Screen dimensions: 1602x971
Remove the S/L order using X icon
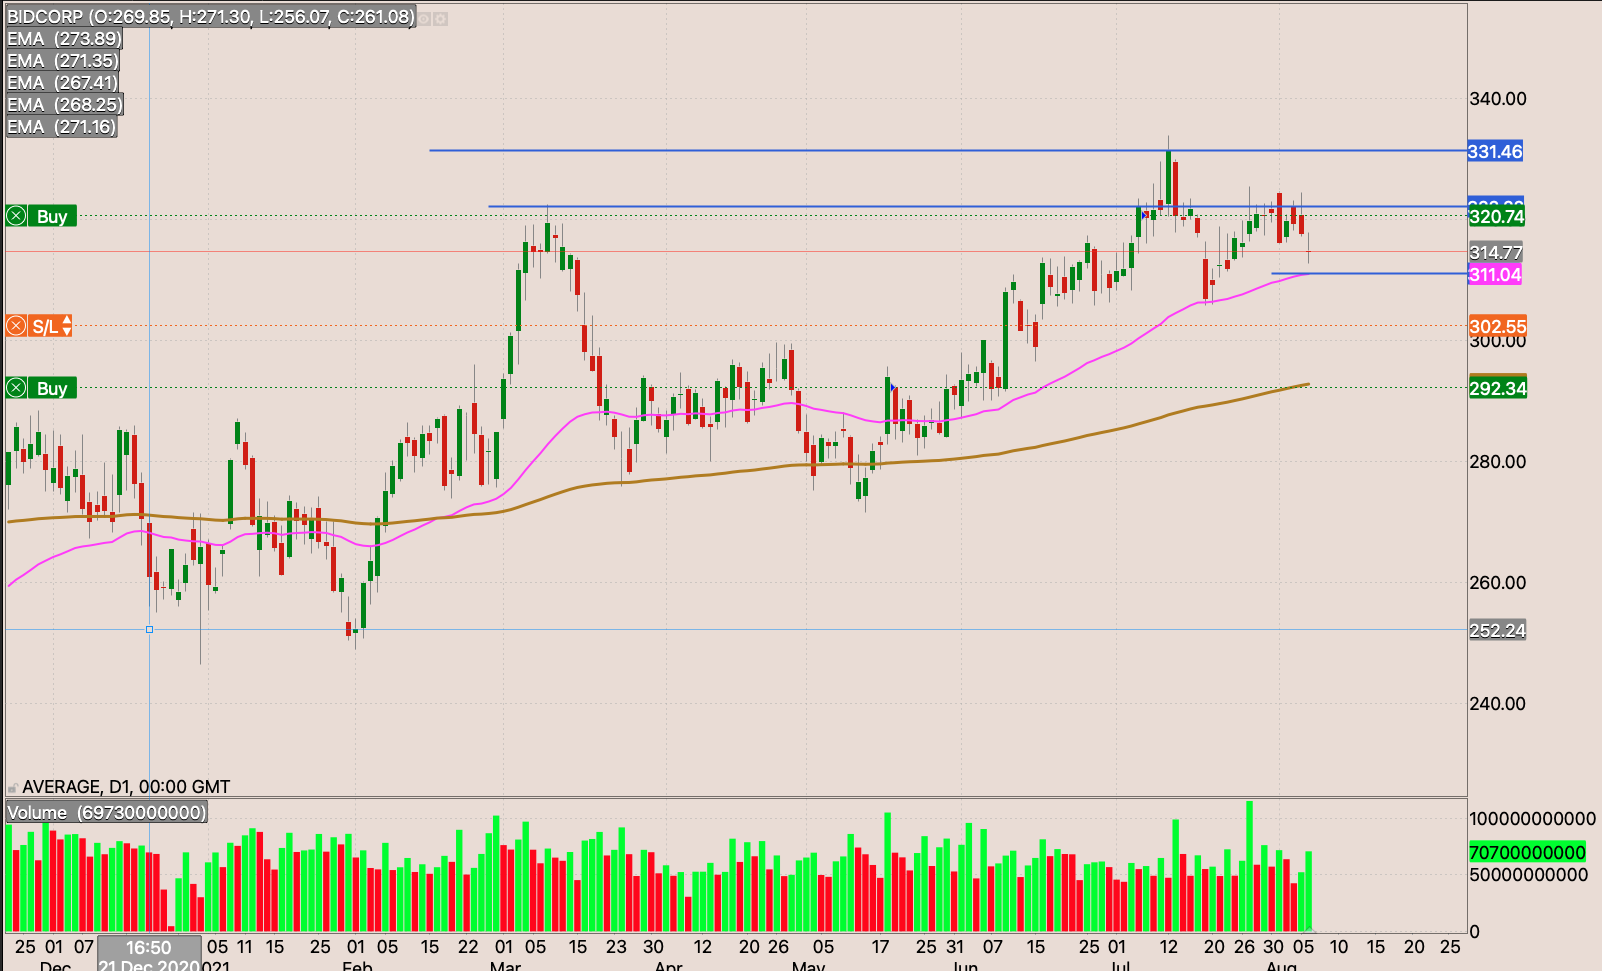(16, 326)
